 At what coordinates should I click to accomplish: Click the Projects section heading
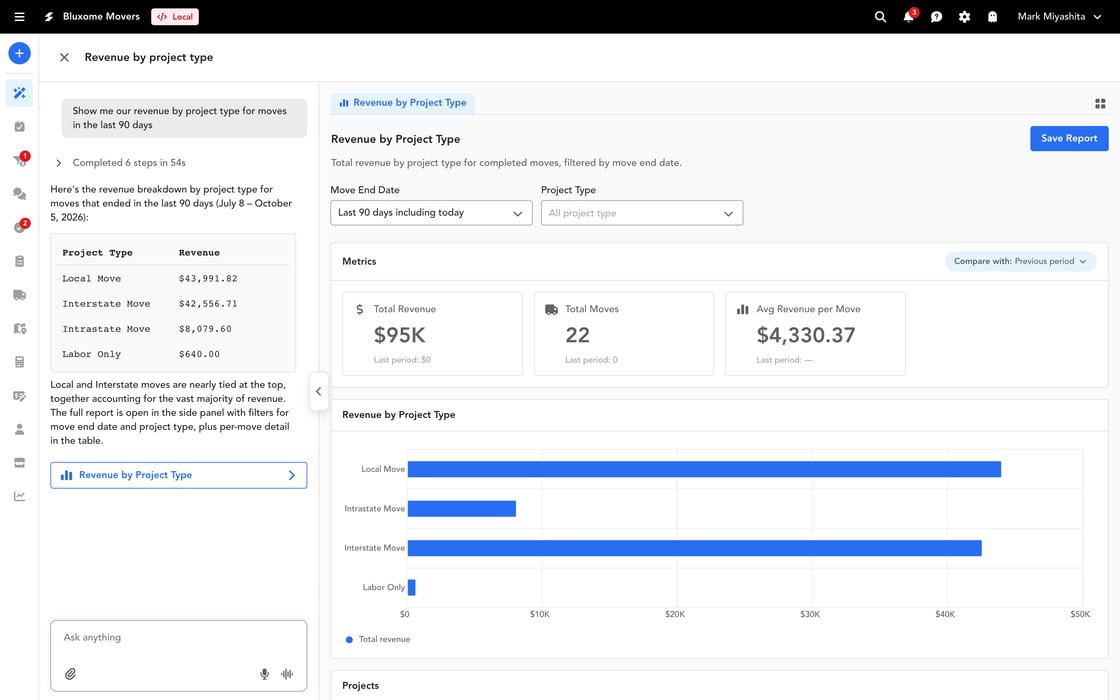pos(361,686)
